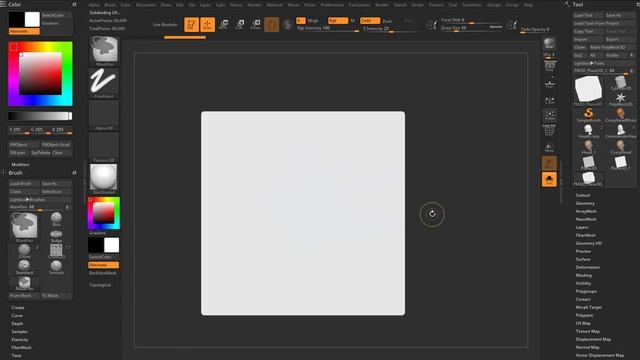The width and height of the screenshot is (640, 360).
Task: Select the Smooth brush in Brush palette
Action: tap(56, 267)
